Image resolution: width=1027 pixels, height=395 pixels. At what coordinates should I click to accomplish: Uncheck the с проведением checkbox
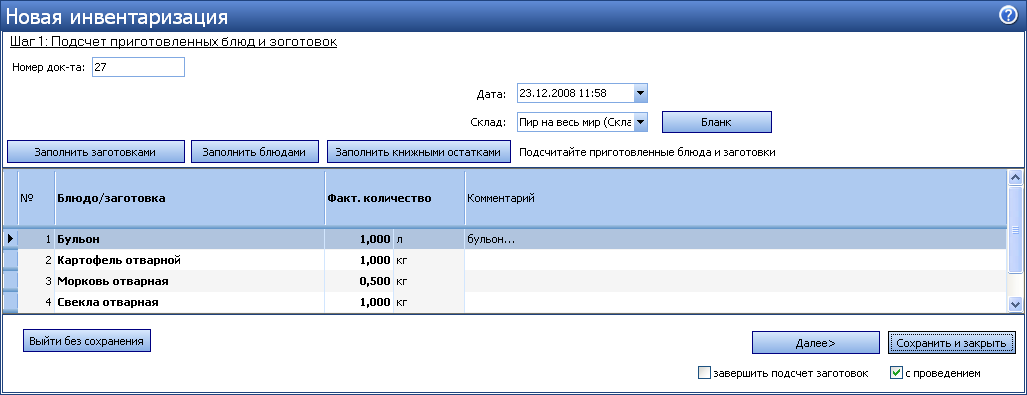coord(897,373)
